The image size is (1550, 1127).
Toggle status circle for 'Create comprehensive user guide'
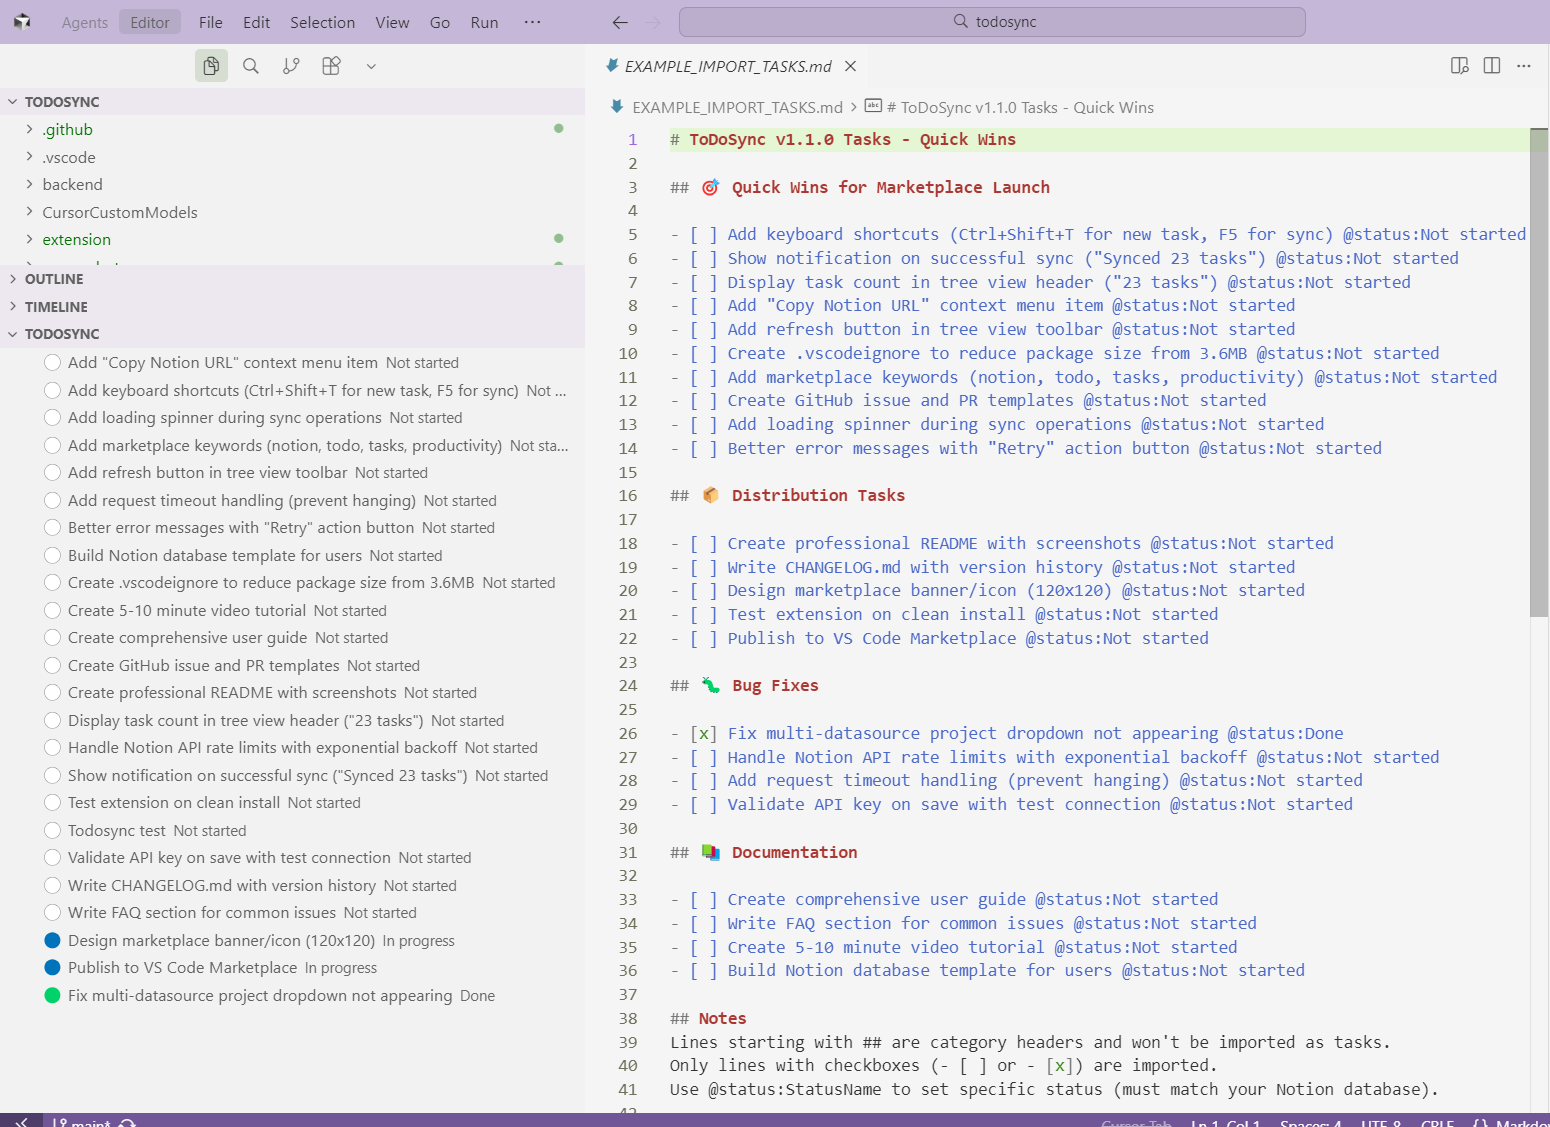pos(53,638)
